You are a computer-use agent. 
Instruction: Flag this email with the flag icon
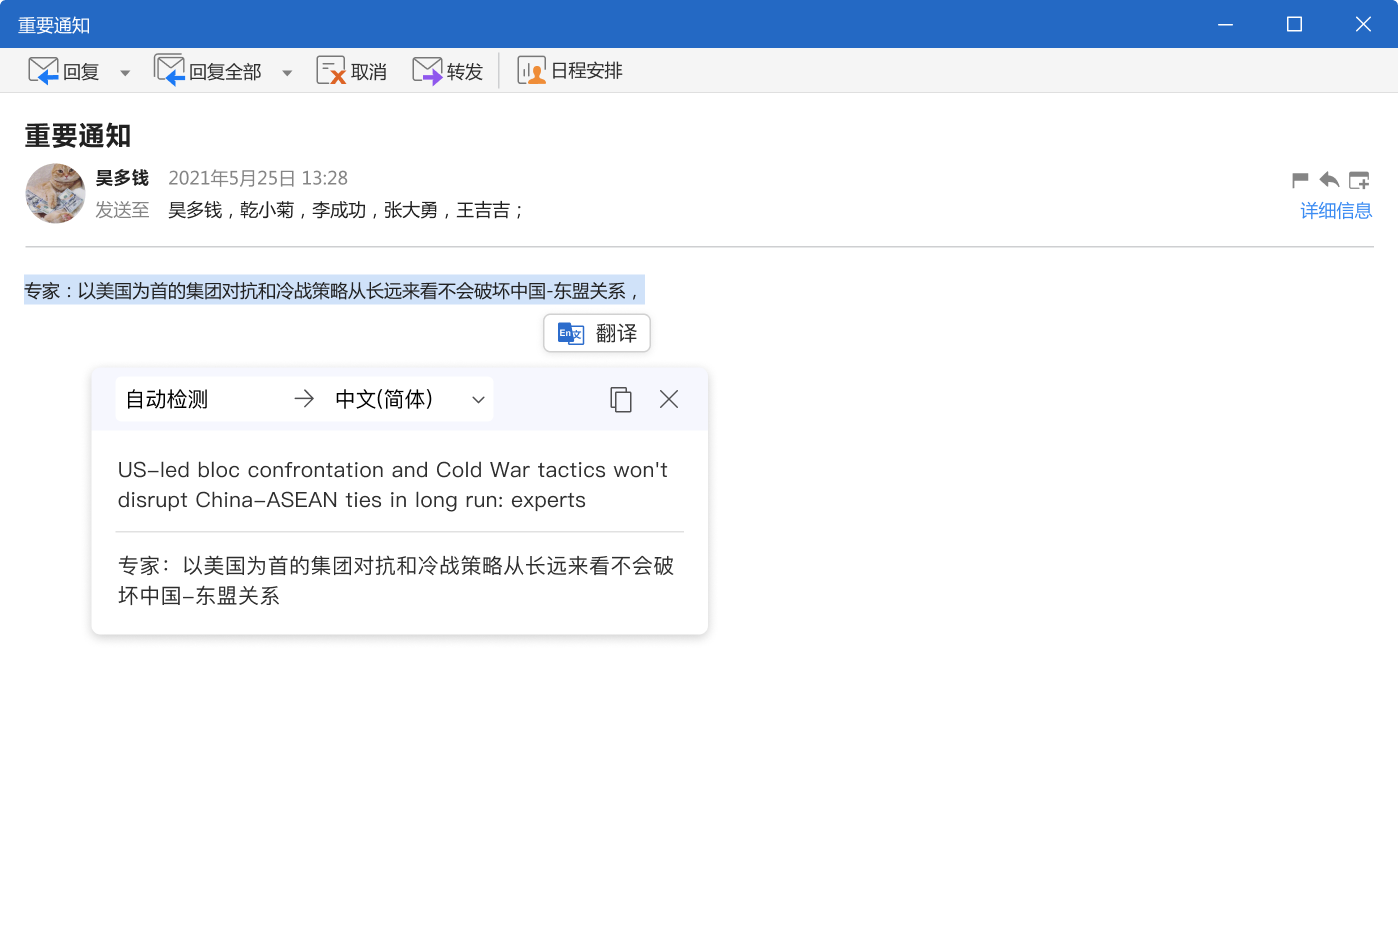pos(1300,180)
